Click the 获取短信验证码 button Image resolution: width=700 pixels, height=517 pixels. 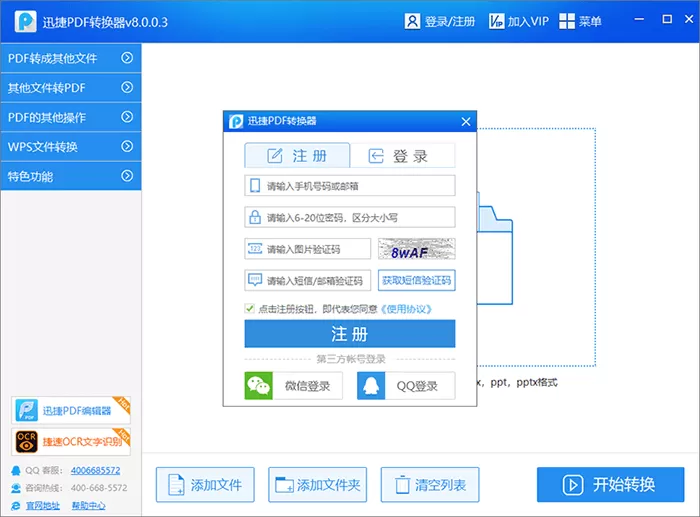(417, 280)
